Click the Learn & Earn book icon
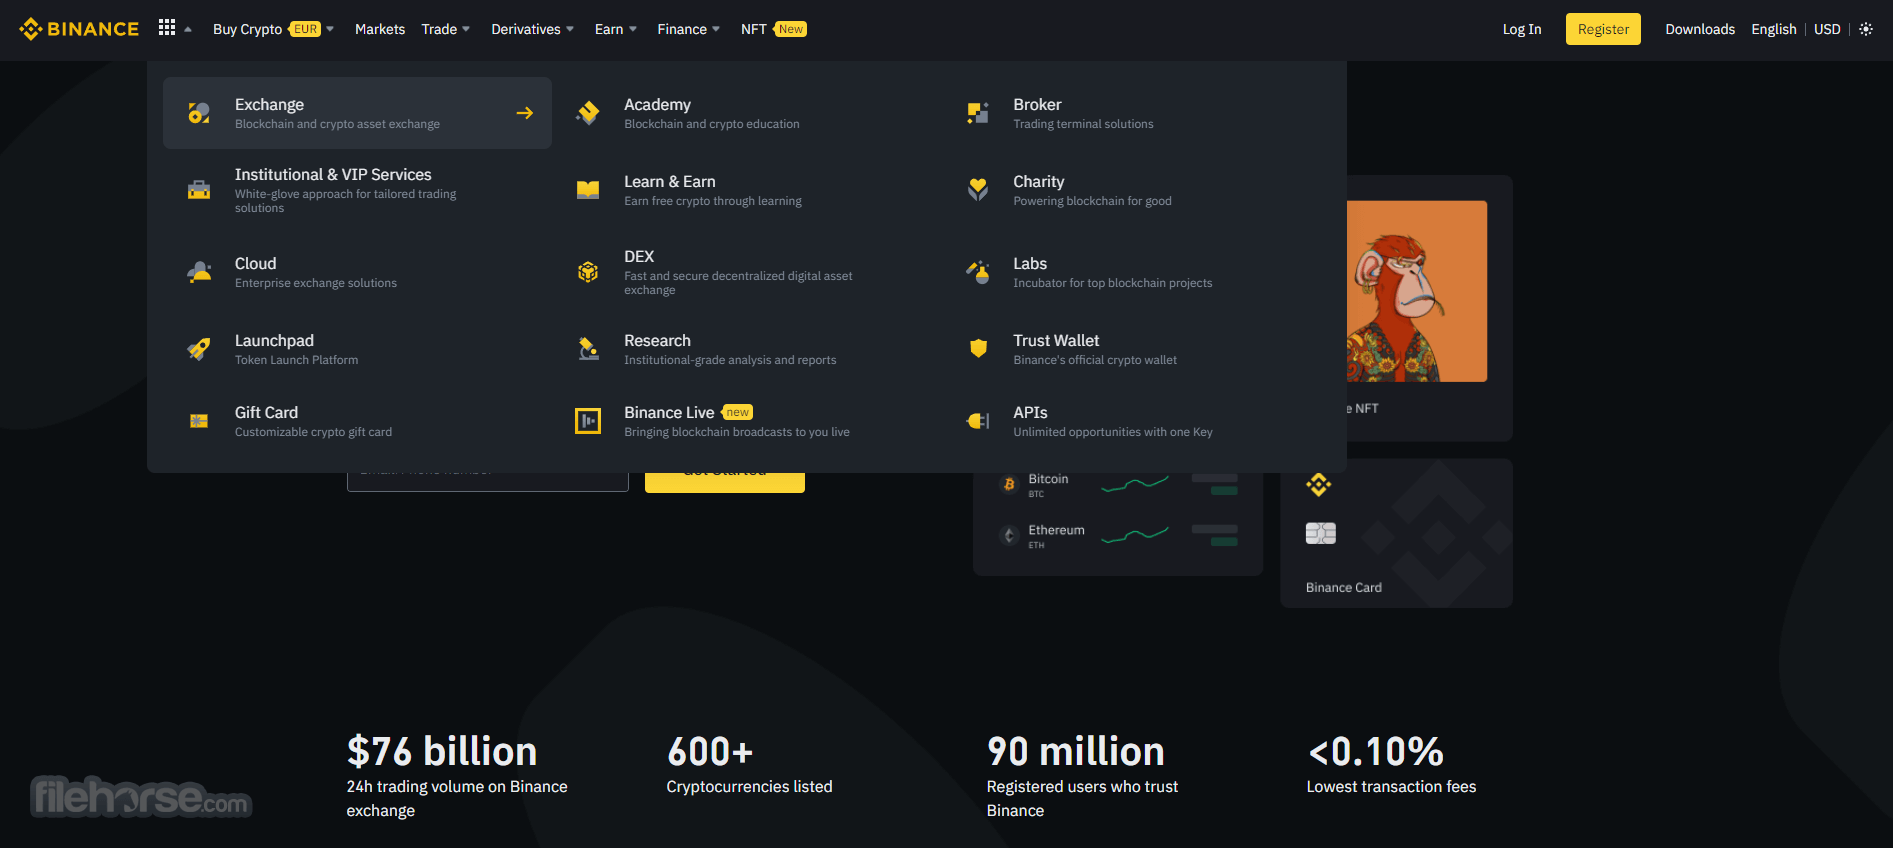Viewport: 1893px width, 848px height. 588,190
